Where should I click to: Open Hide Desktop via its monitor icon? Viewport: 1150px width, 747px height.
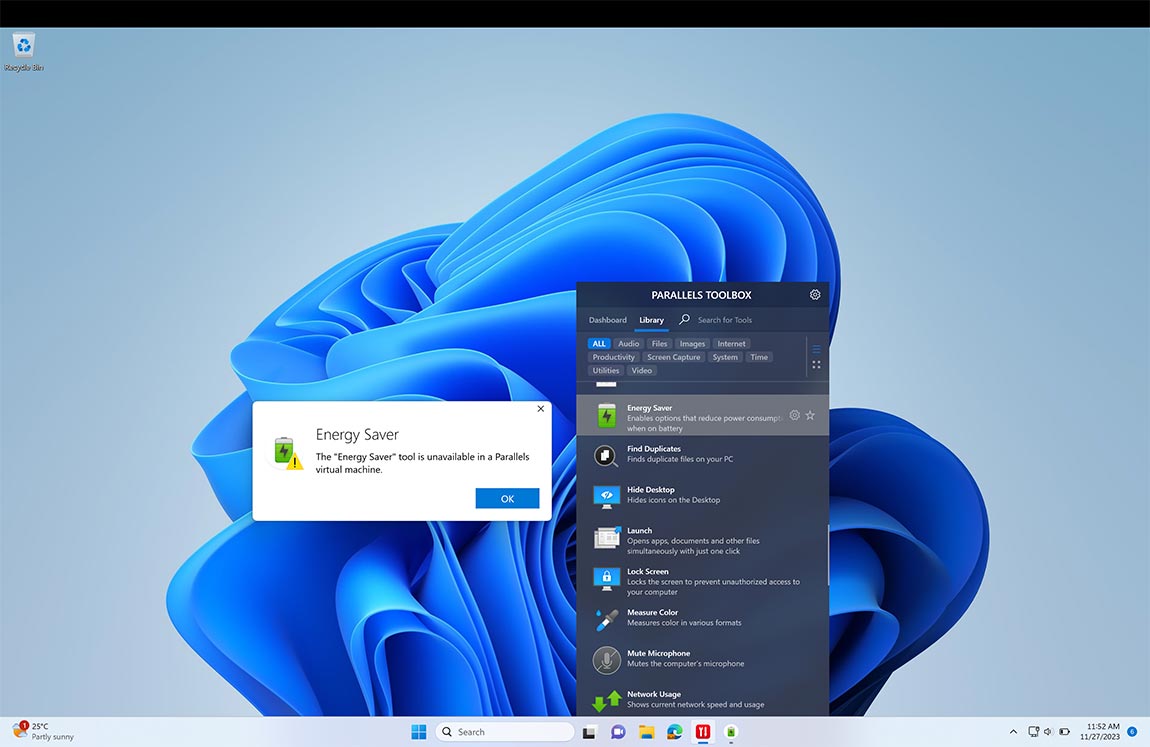pos(606,496)
